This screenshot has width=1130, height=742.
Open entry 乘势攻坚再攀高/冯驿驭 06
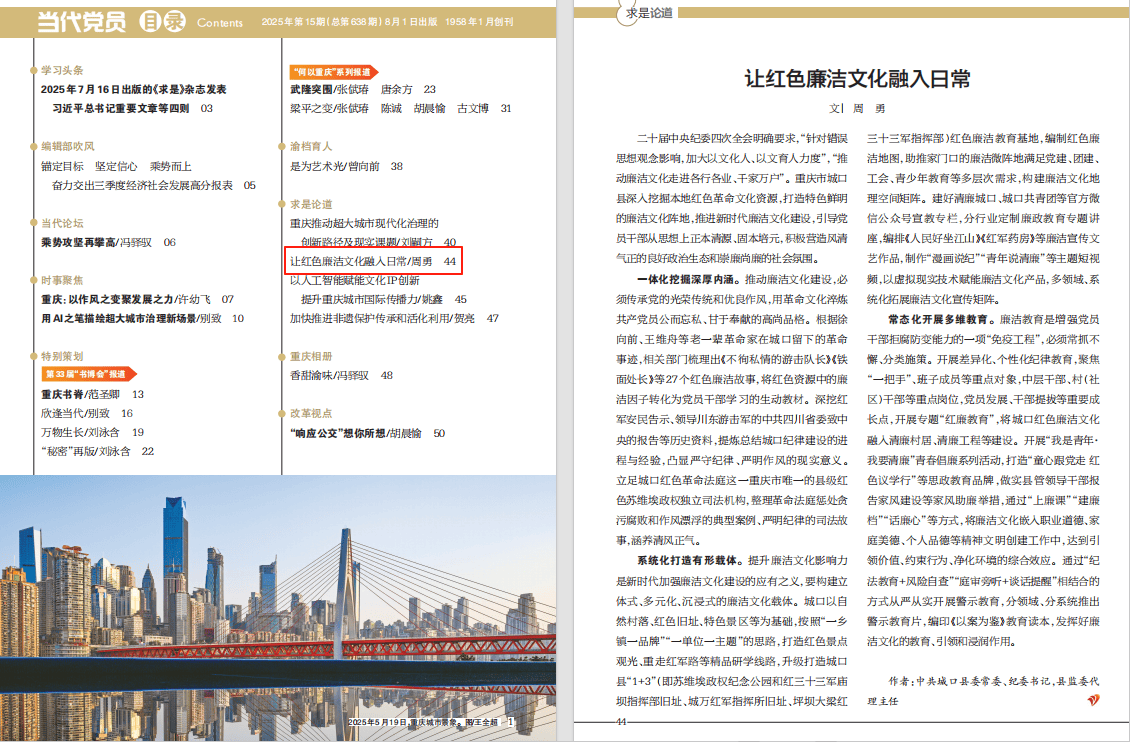coord(108,243)
